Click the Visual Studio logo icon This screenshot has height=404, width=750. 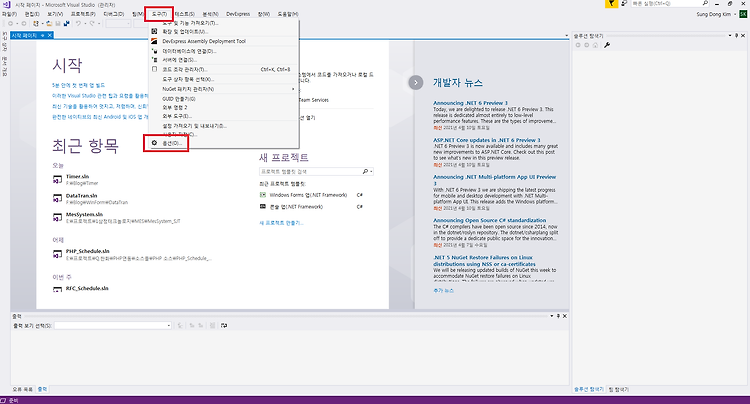pos(6,4)
